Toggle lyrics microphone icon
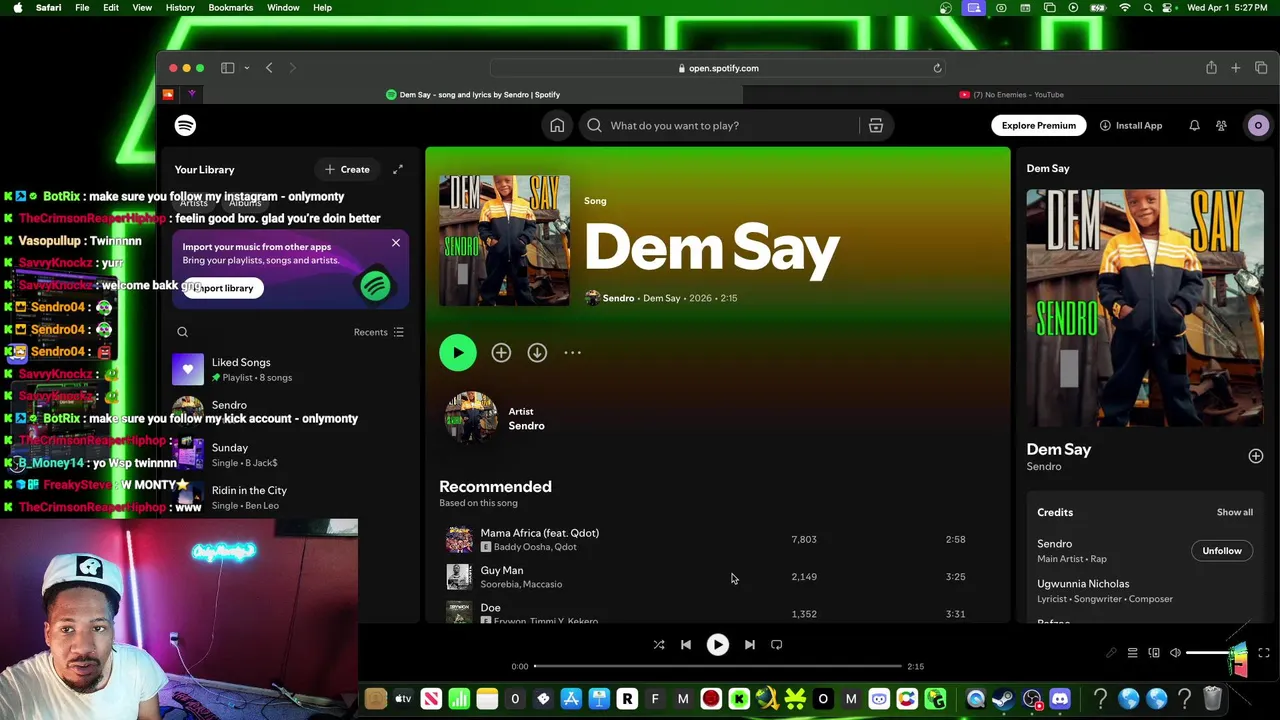This screenshot has height=720, width=1280. 1111,653
